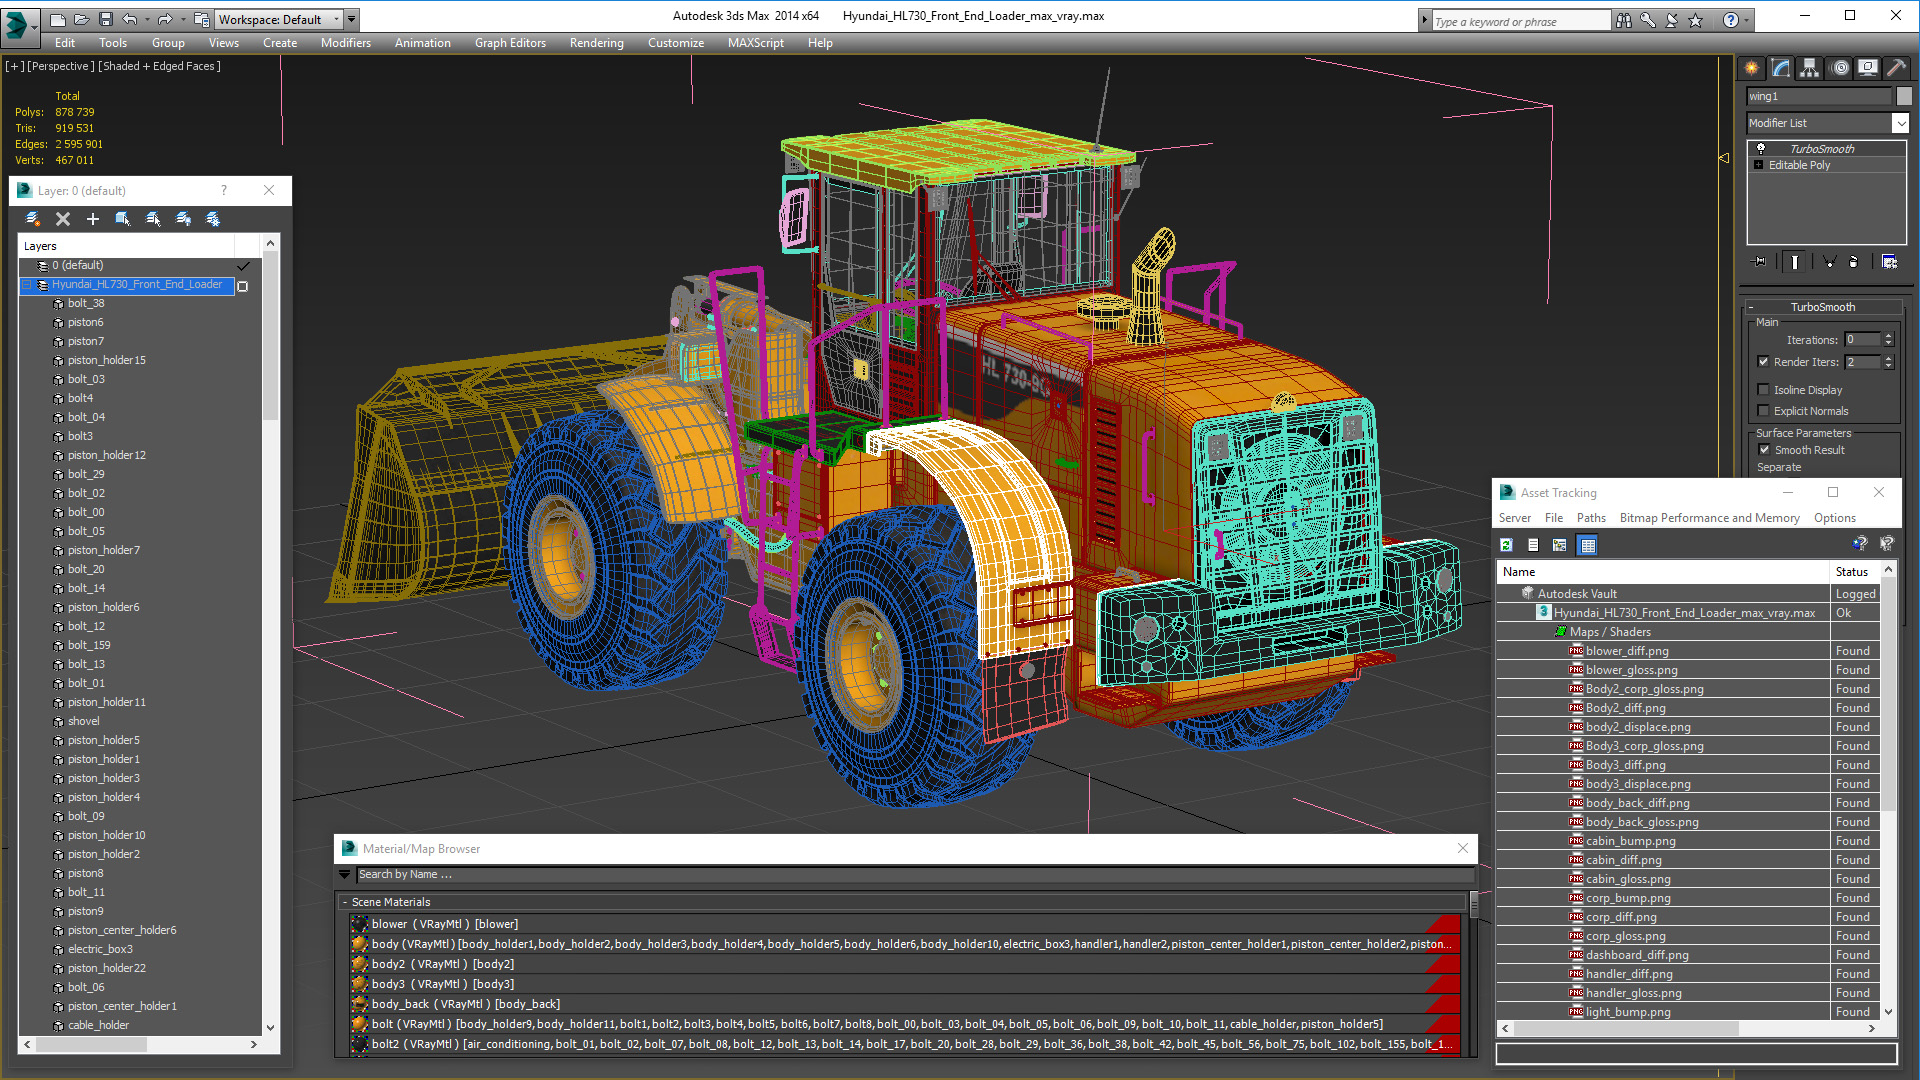Click Shaded + Edged Faces viewport label
The image size is (1920, 1080).
(159, 66)
